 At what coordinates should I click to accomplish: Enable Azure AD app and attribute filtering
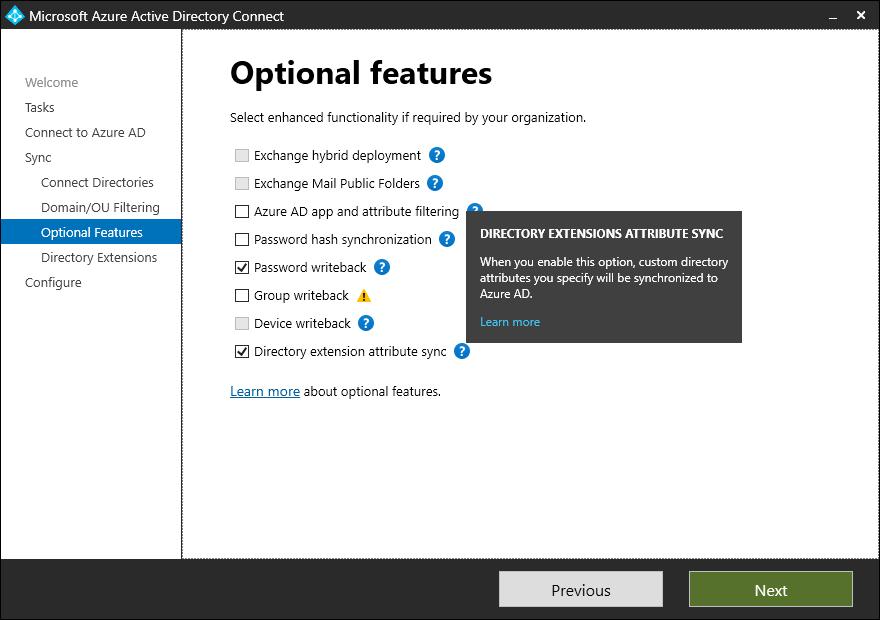[242, 212]
